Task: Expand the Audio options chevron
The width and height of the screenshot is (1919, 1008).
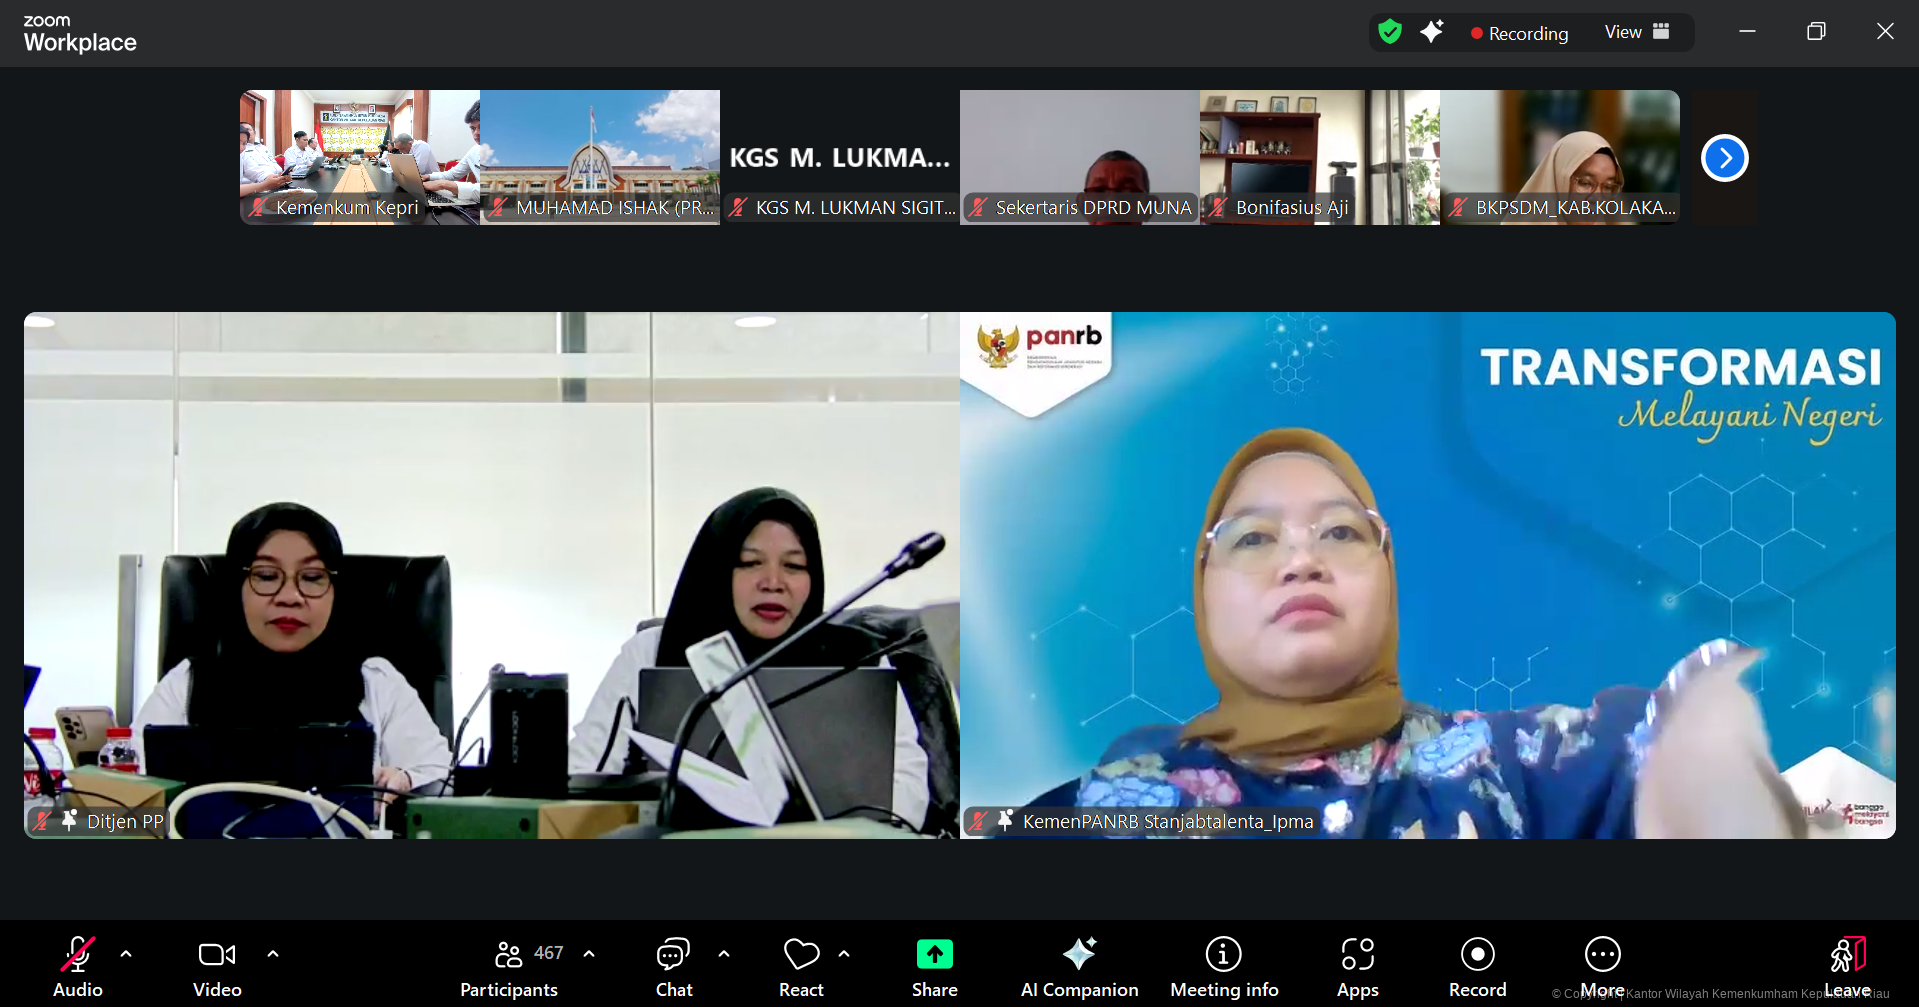Action: [126, 953]
